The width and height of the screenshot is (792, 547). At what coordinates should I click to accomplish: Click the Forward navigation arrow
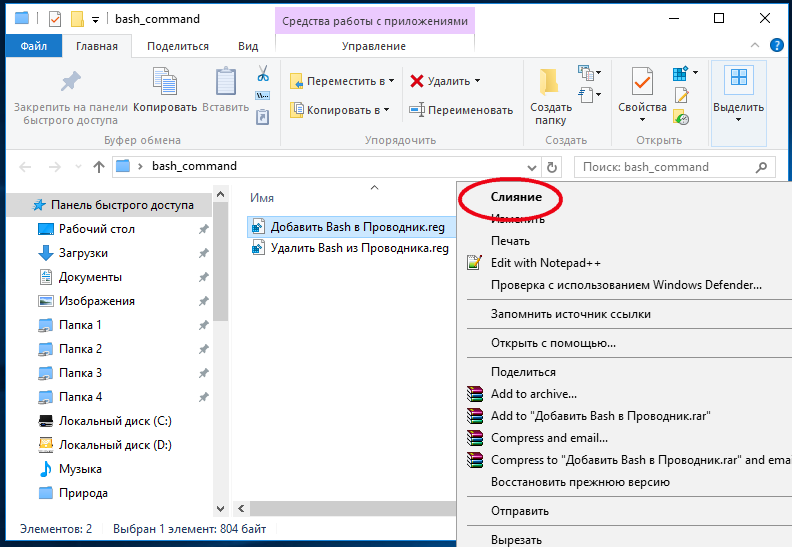(x=55, y=167)
